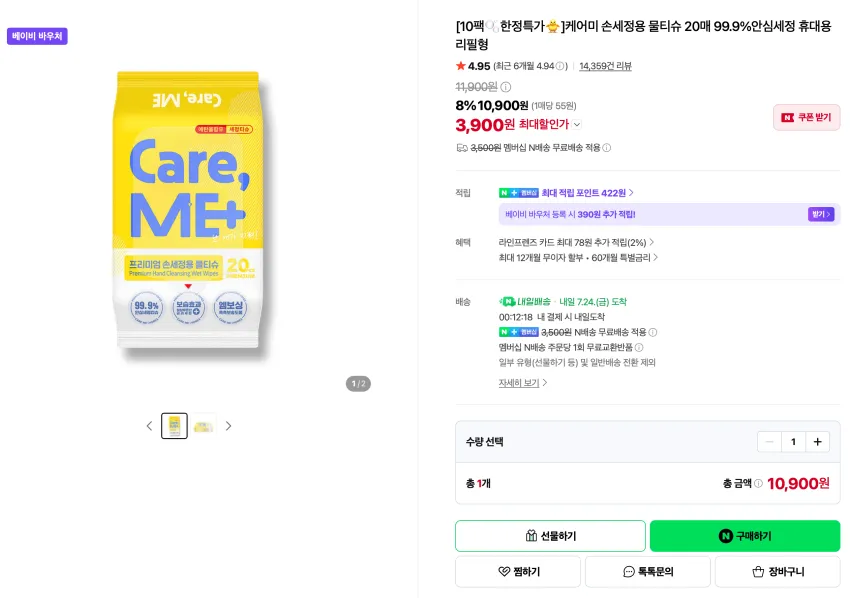This screenshot has height=598, width=850.
Task: Click info icon beside the 4.94 rating
Action: (559, 66)
